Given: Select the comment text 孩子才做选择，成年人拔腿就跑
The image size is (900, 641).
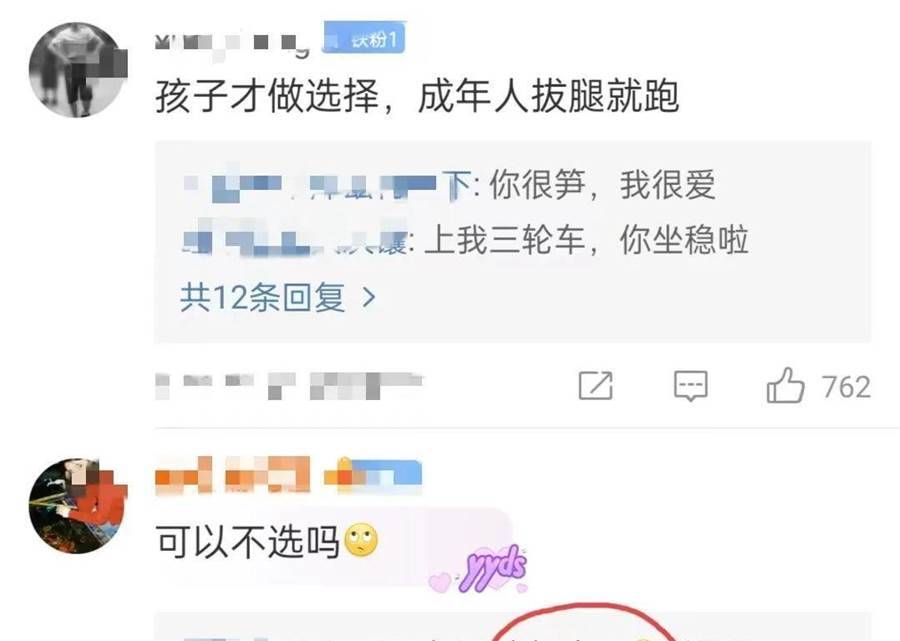Looking at the screenshot, I should click(x=417, y=96).
